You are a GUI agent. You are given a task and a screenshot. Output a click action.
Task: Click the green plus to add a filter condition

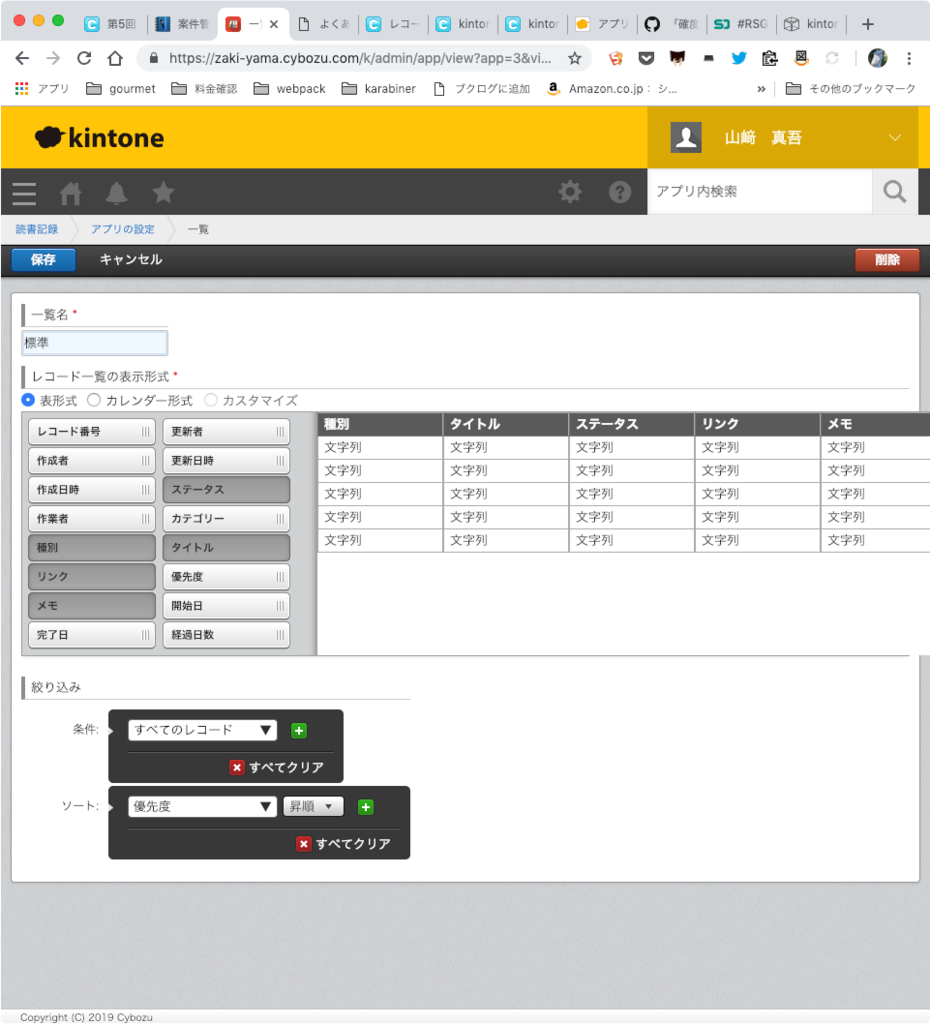coord(299,730)
